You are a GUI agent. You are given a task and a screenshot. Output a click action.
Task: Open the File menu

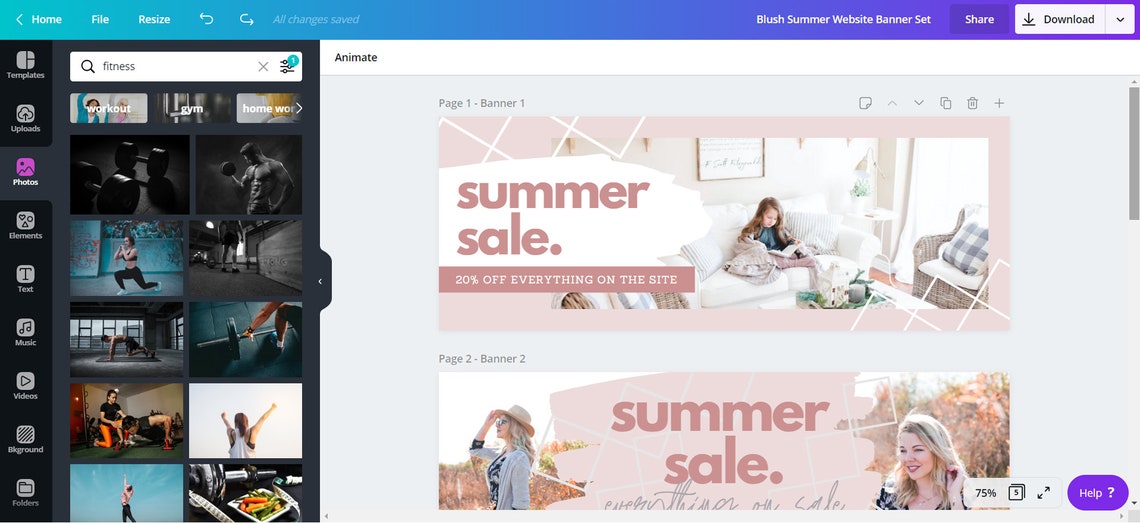pos(100,20)
